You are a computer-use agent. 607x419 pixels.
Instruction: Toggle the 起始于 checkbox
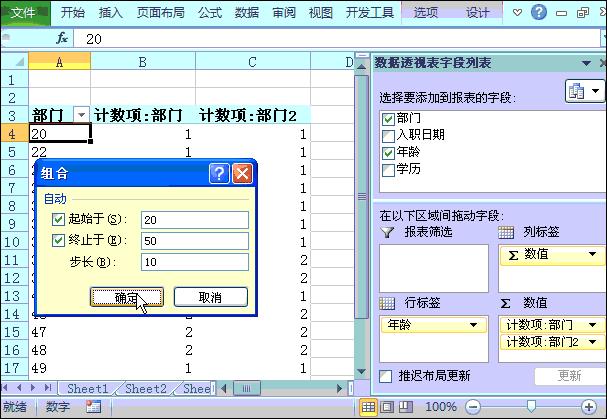click(x=58, y=220)
